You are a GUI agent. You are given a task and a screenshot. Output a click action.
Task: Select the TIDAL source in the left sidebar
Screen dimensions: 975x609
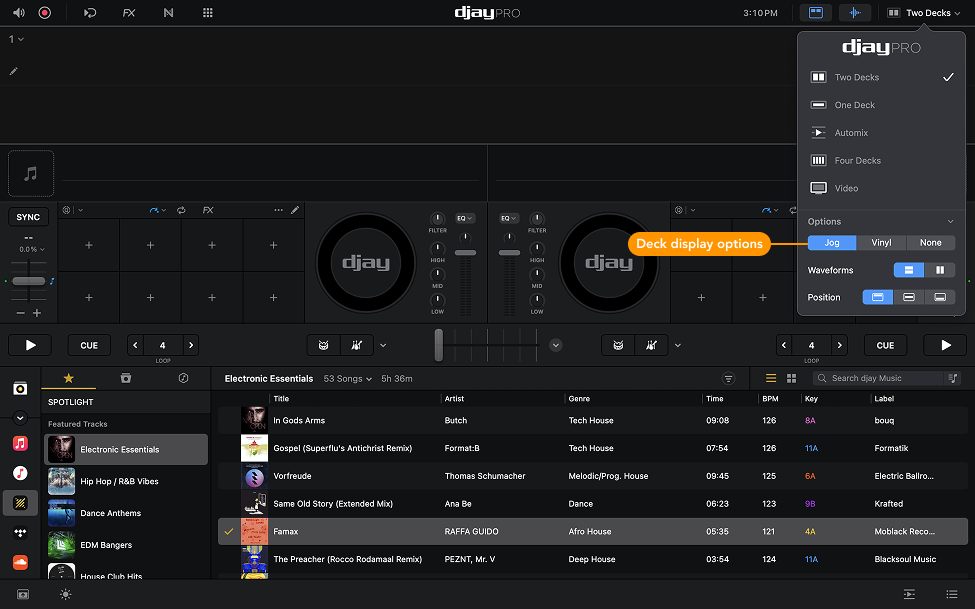(20, 533)
